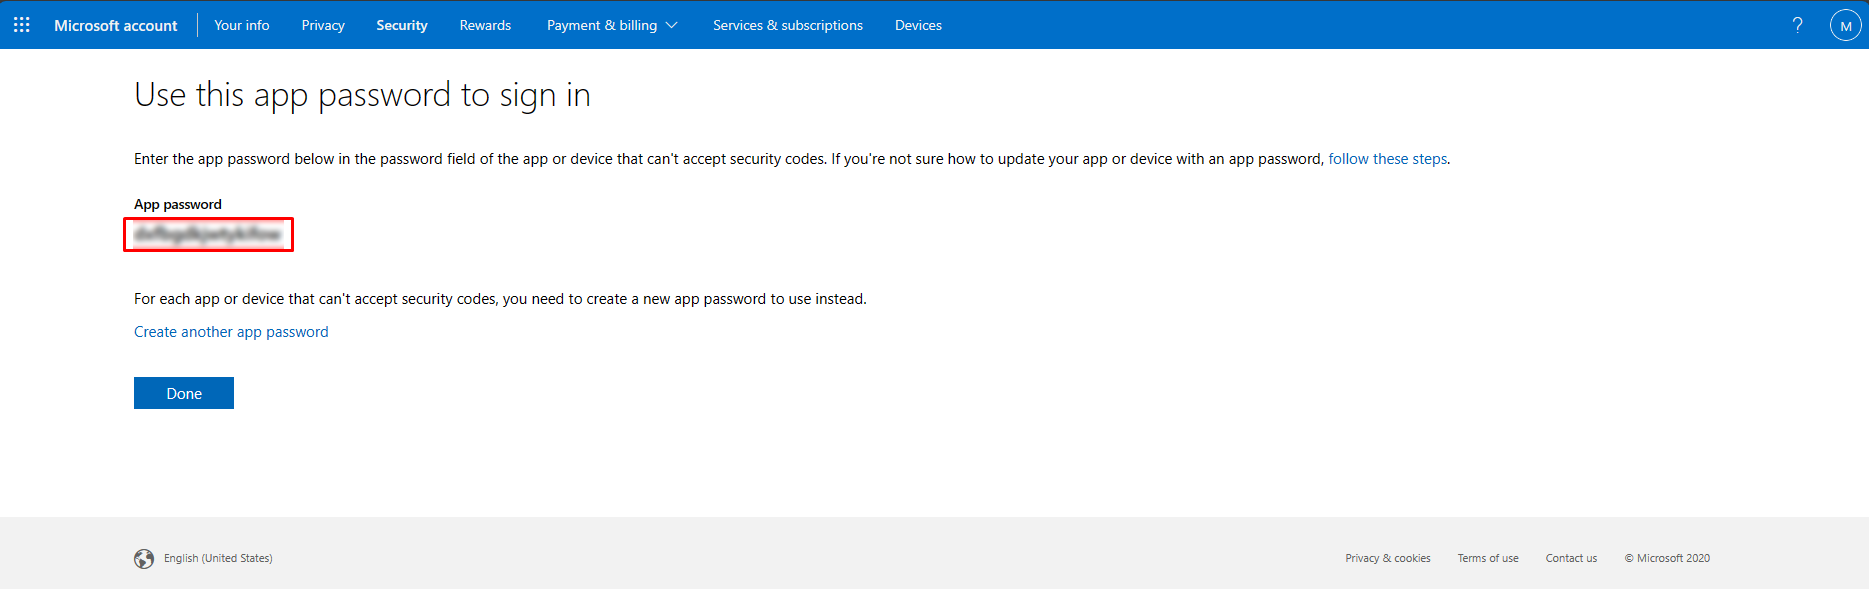Open the Devices tab
This screenshot has height=600, width=1869.
pos(918,25)
